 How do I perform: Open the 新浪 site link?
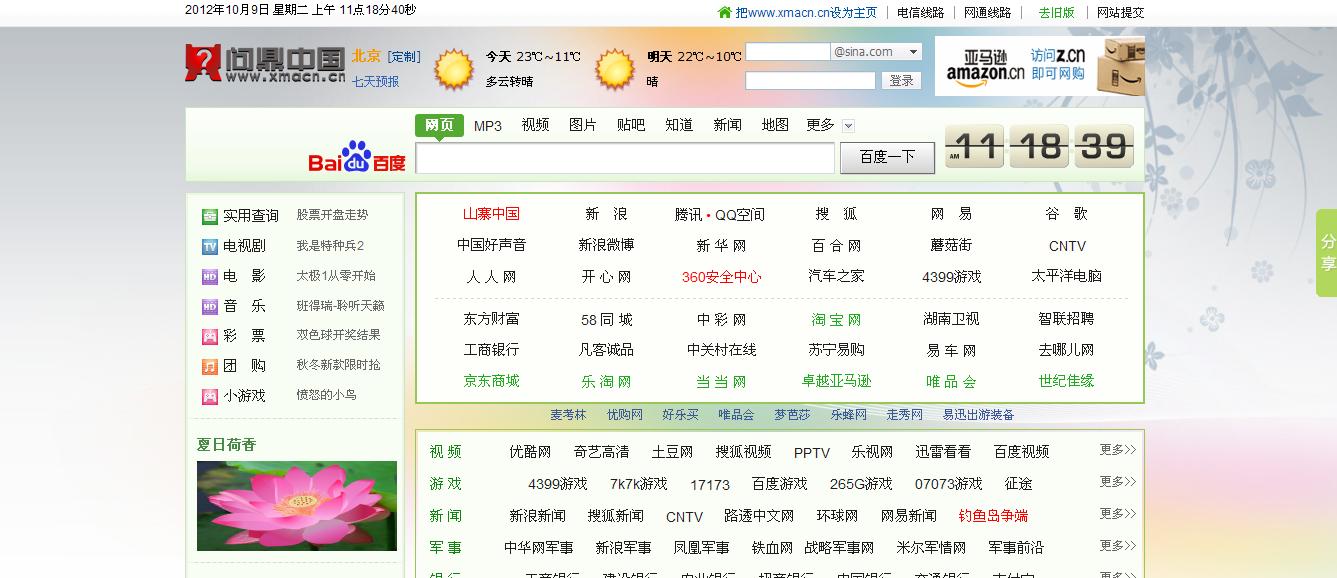[x=606, y=214]
